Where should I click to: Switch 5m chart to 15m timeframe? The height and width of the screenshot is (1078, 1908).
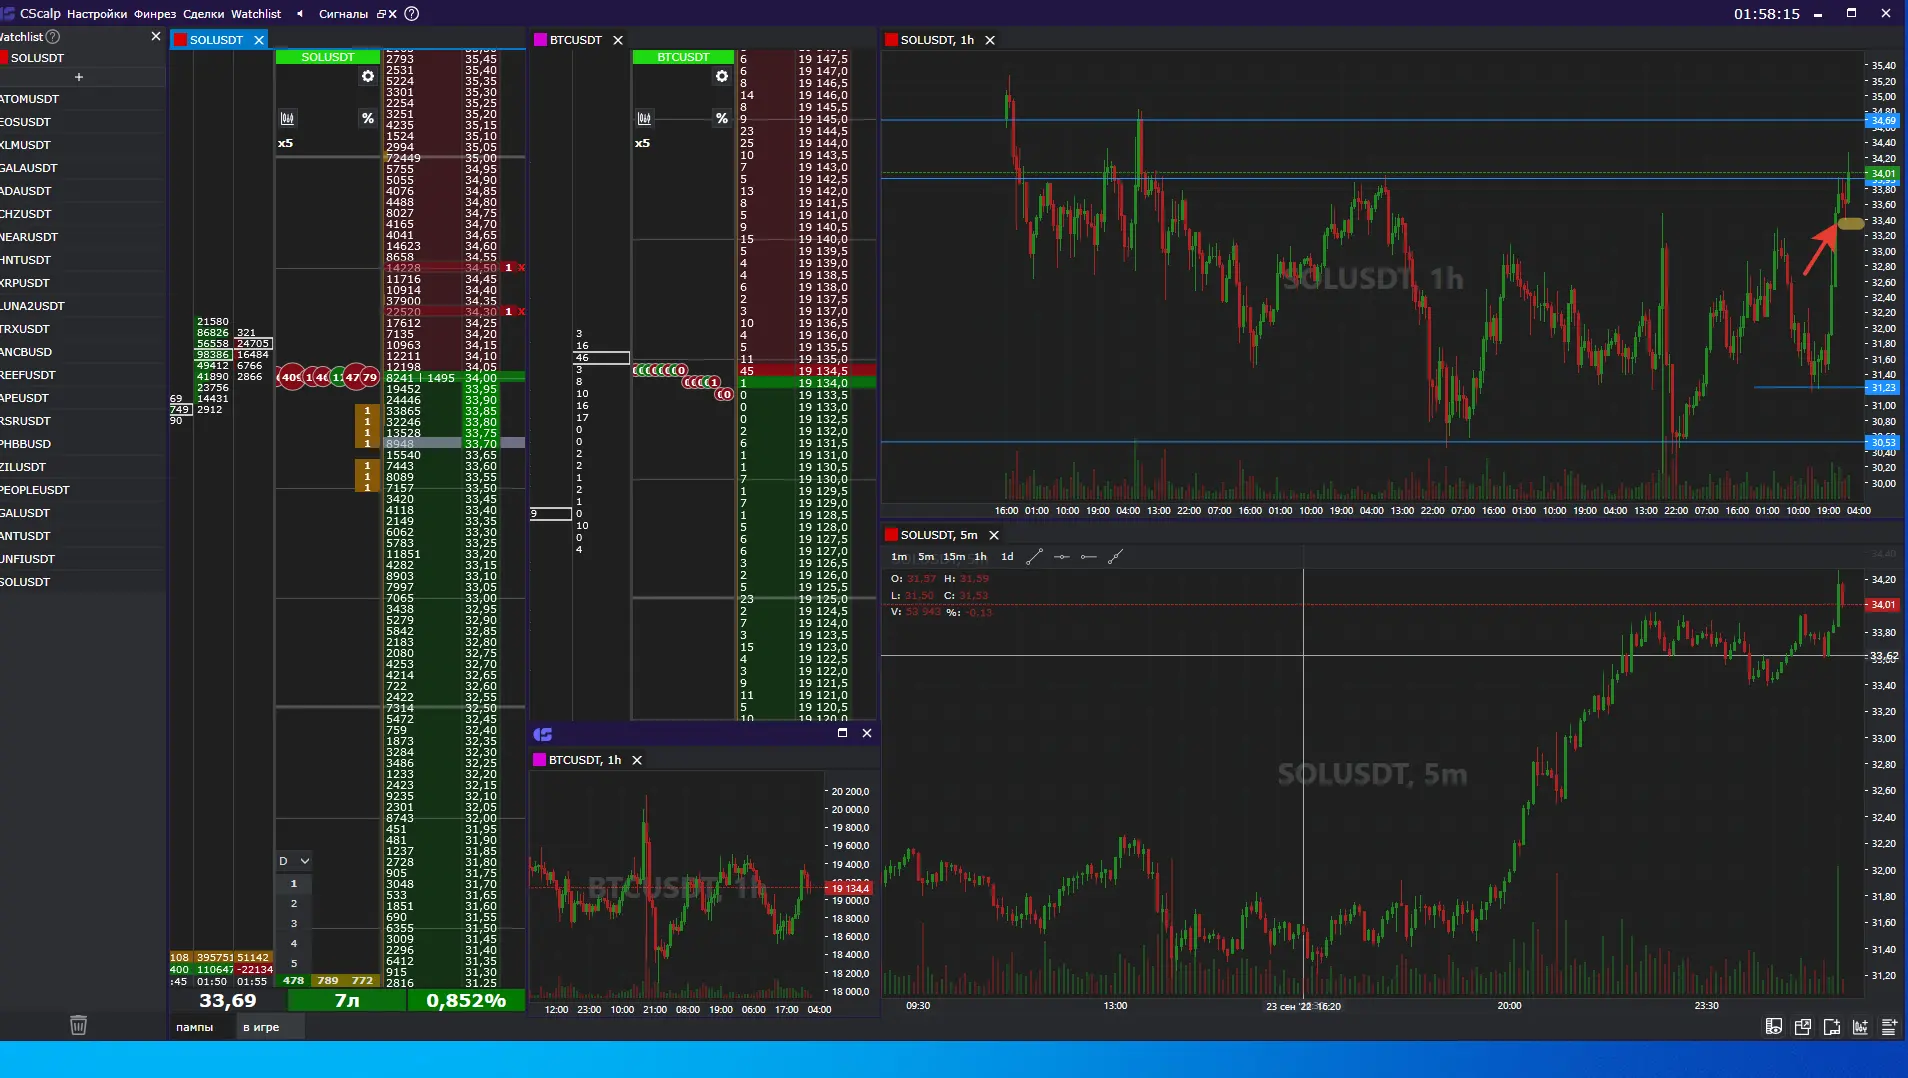(954, 557)
